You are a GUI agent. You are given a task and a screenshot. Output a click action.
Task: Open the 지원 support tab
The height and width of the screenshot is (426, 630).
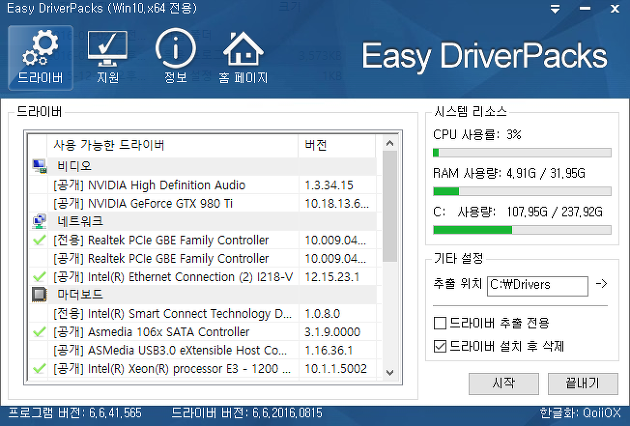(108, 57)
